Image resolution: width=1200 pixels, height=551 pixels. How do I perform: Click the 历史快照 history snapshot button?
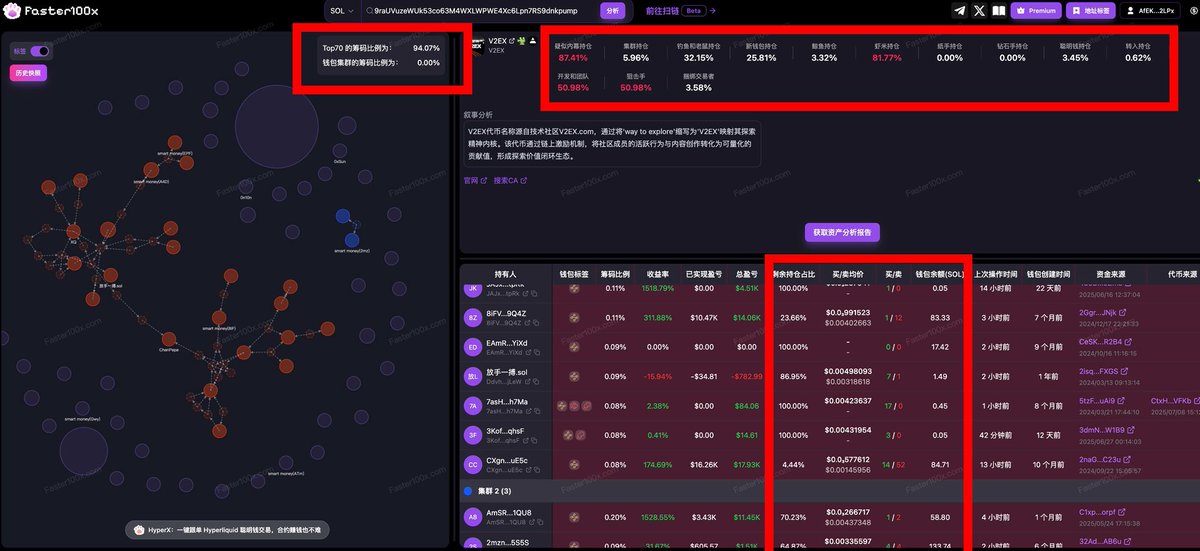pyautogui.click(x=28, y=73)
